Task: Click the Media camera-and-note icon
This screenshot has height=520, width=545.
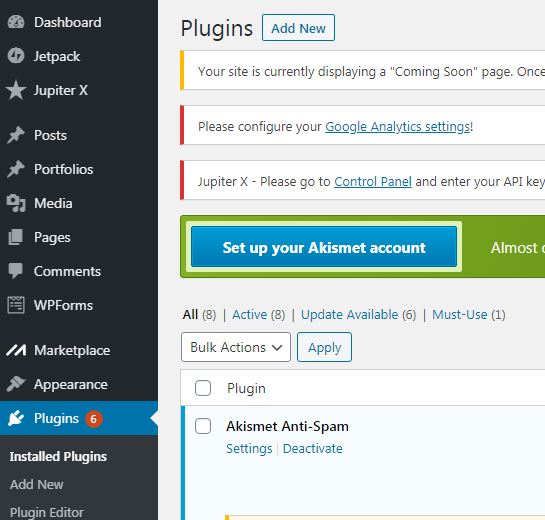Action: tap(16, 203)
